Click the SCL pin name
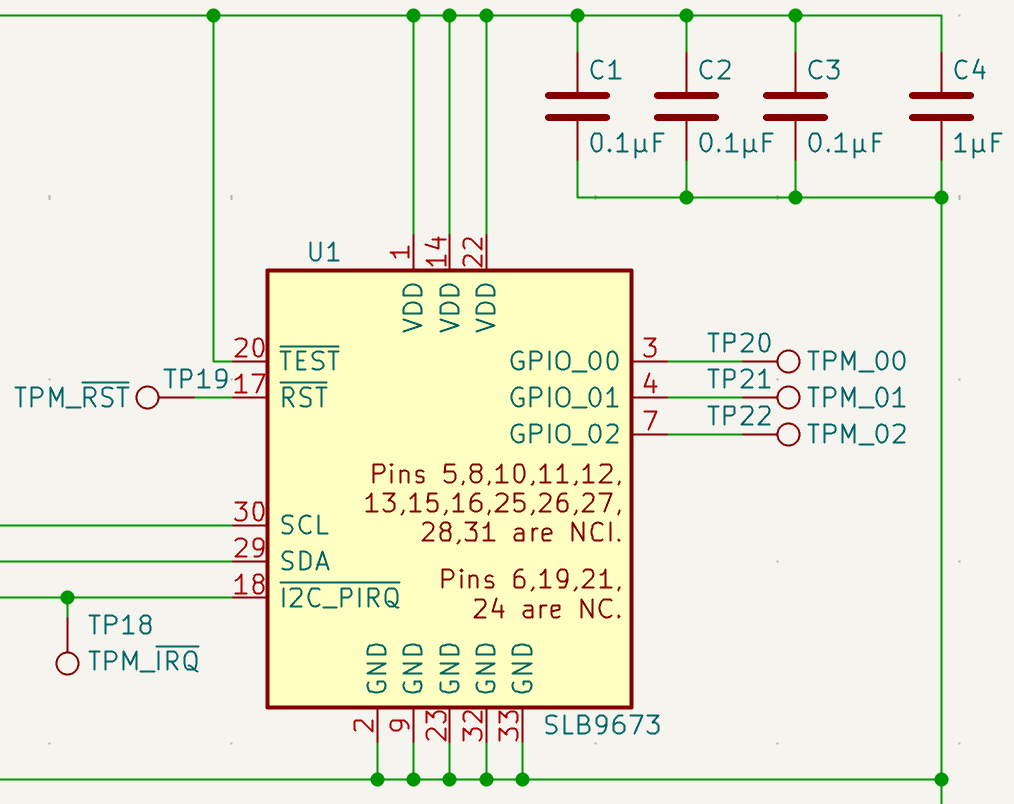The height and width of the screenshot is (804, 1014). [x=305, y=525]
